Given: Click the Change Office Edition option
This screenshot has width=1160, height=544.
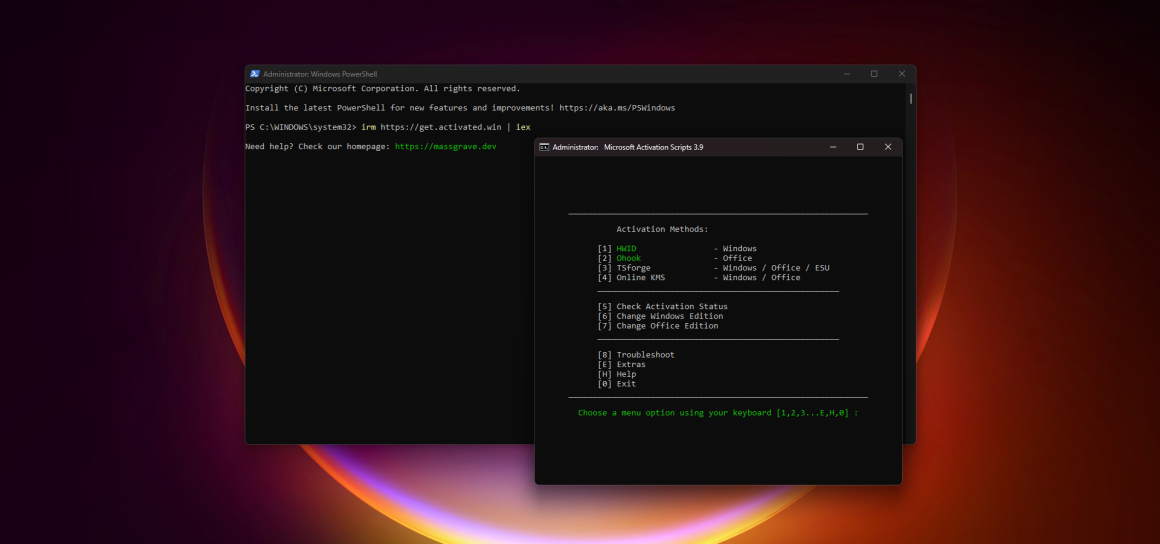Looking at the screenshot, I should pyautogui.click(x=666, y=326).
